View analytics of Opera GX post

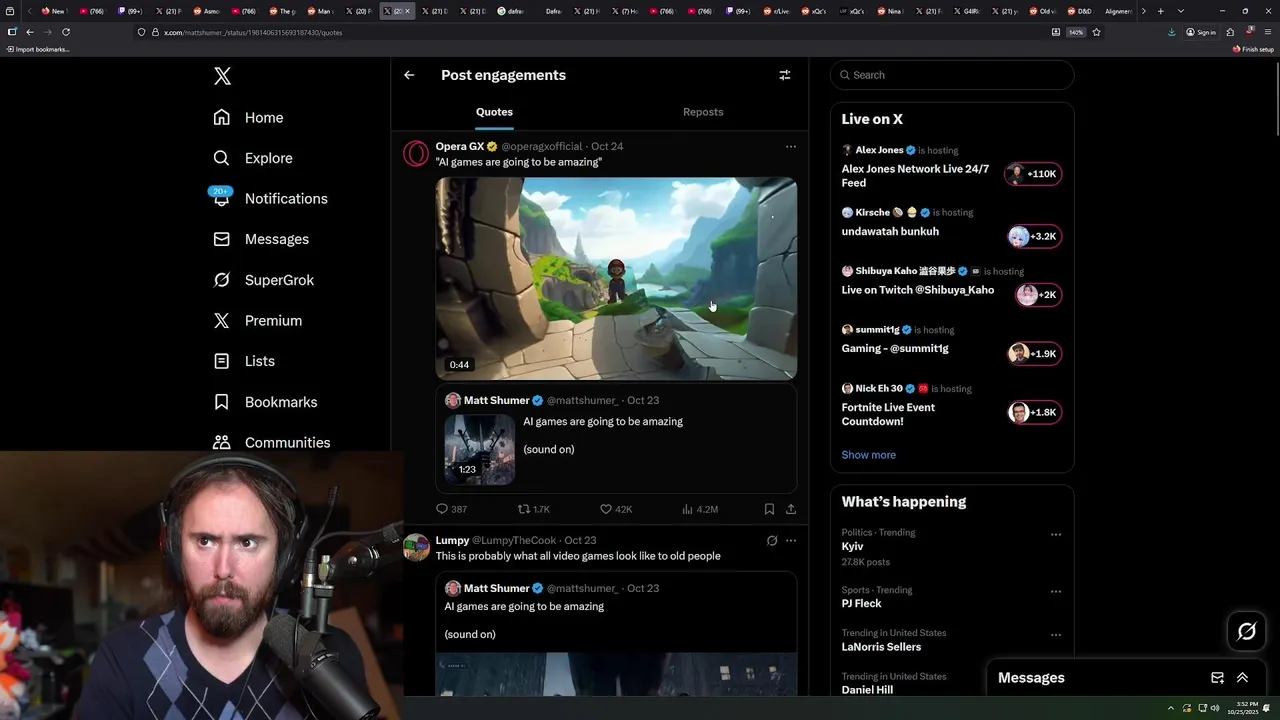(699, 509)
